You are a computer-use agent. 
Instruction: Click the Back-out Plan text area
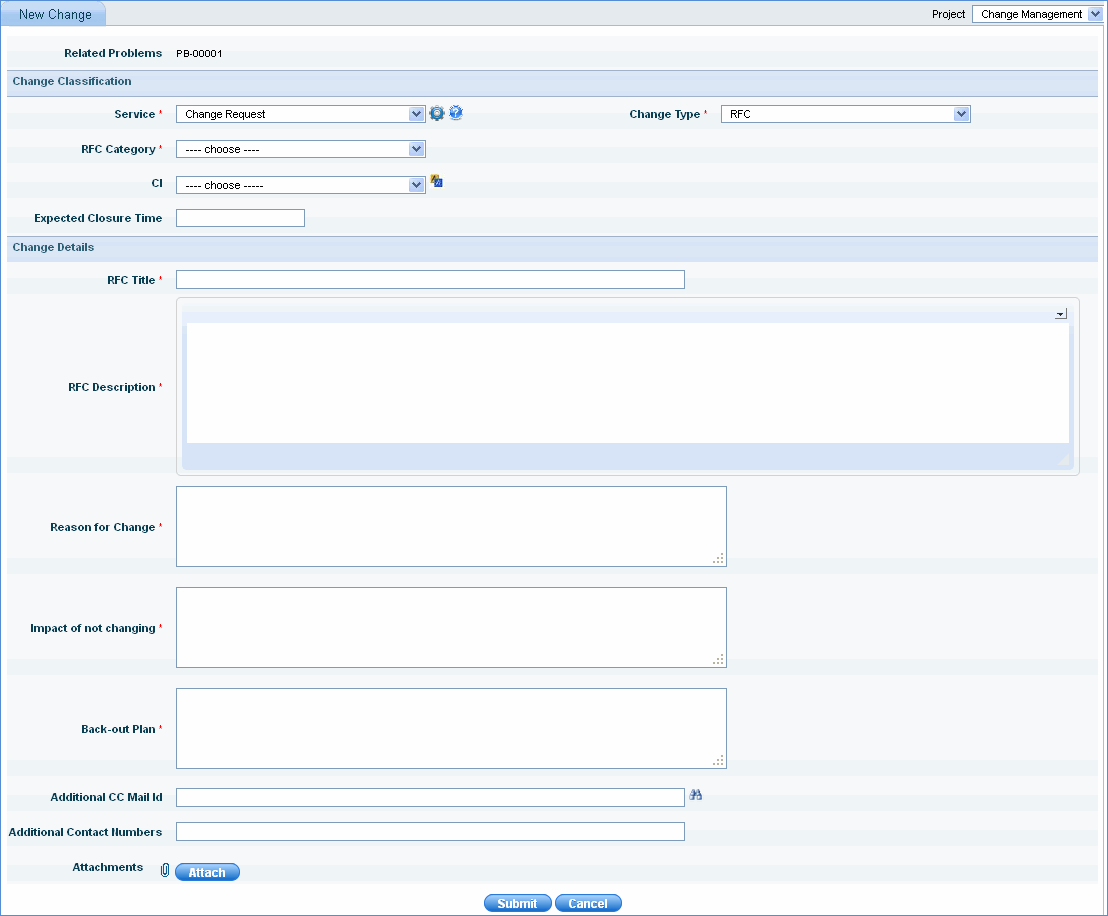point(450,728)
